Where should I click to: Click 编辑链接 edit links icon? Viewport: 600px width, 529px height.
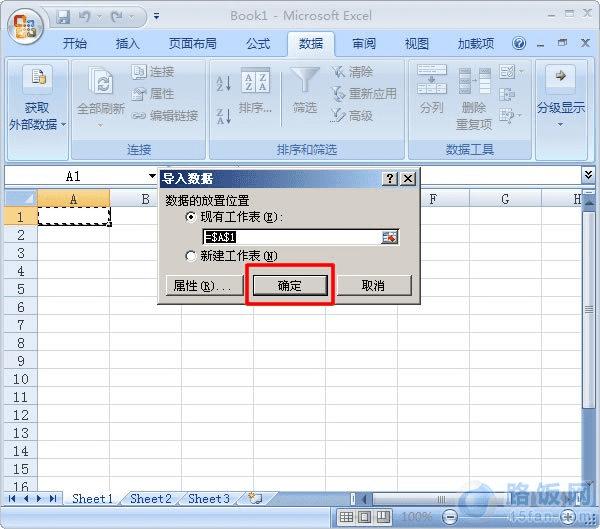tap(139, 115)
